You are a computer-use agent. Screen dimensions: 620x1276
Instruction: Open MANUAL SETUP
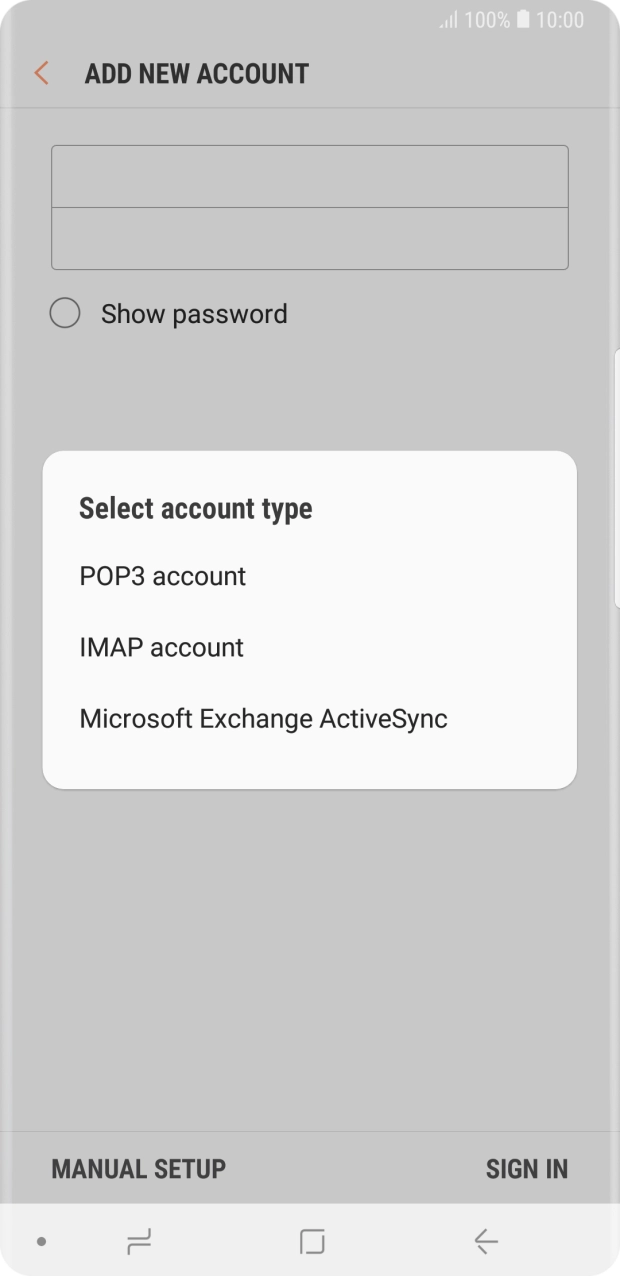138,1168
